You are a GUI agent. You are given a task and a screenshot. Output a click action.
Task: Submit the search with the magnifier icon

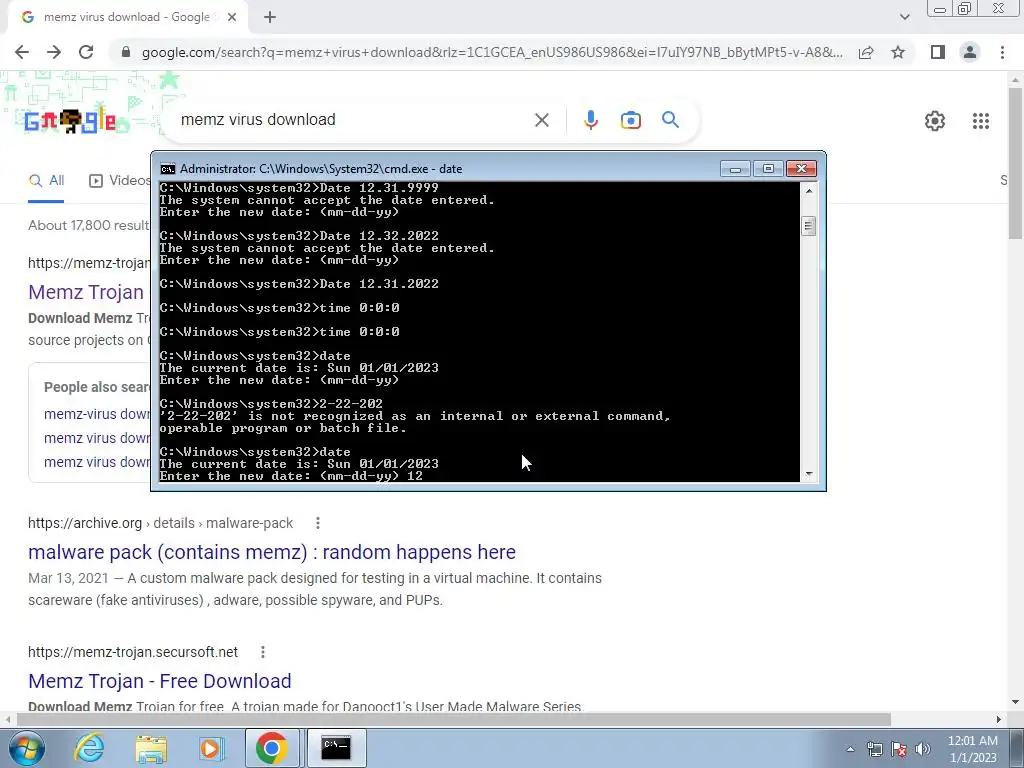pyautogui.click(x=670, y=120)
